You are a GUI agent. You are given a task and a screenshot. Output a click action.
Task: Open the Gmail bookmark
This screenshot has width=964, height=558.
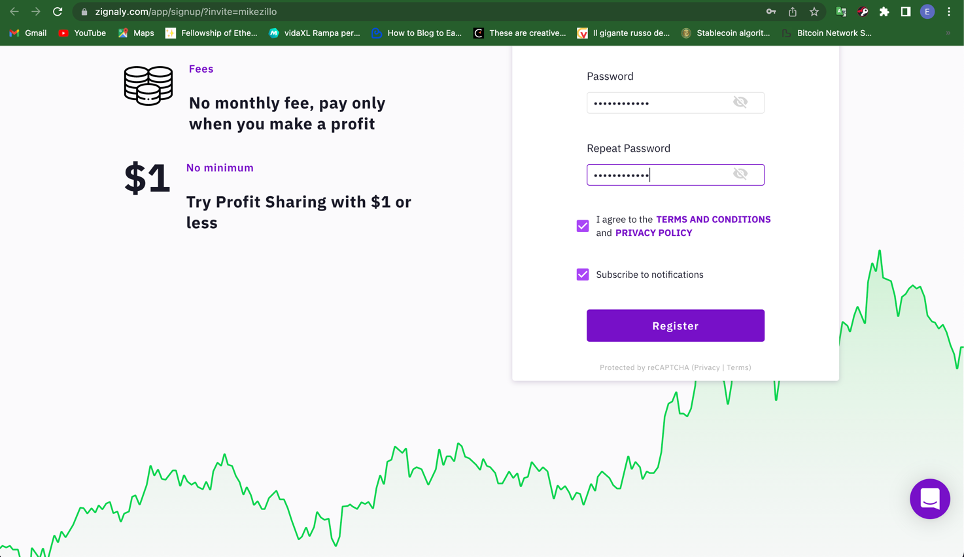[x=28, y=33]
